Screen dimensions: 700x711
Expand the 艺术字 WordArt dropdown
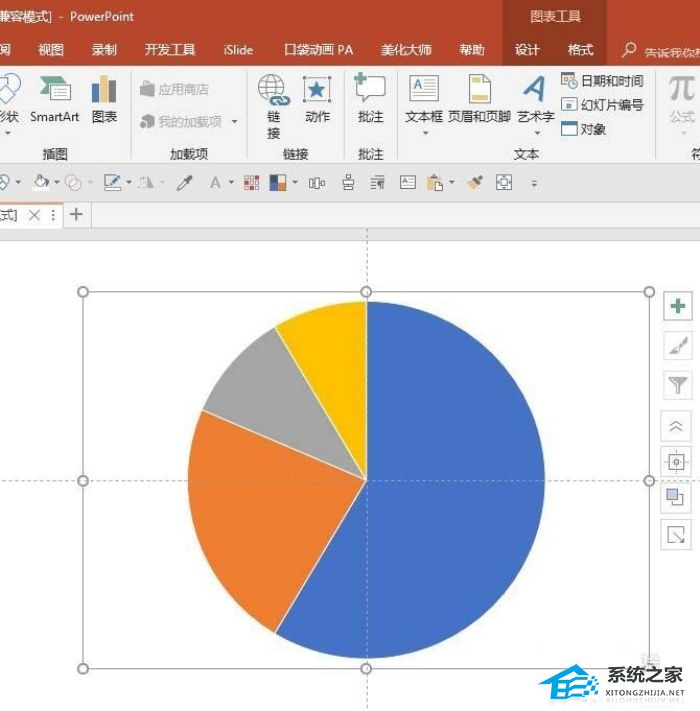tap(537, 133)
